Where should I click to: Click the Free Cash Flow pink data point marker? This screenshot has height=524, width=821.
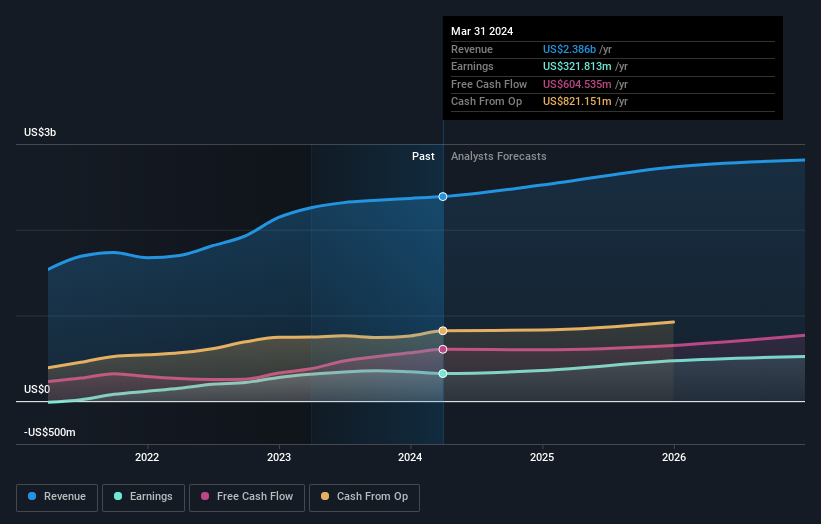click(443, 349)
